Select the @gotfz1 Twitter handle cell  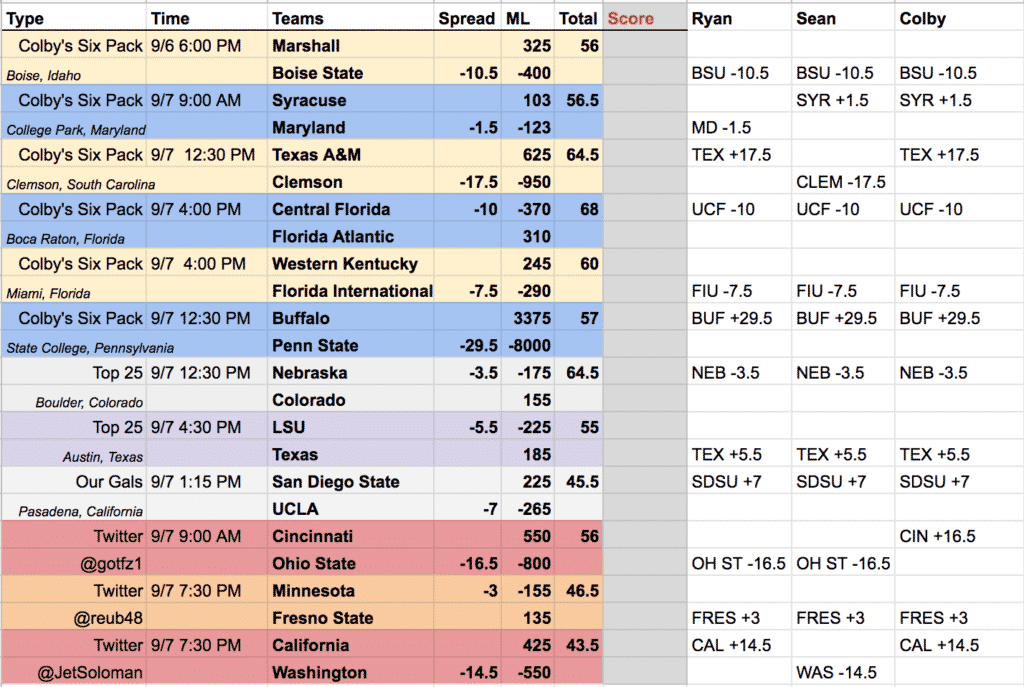(x=74, y=564)
